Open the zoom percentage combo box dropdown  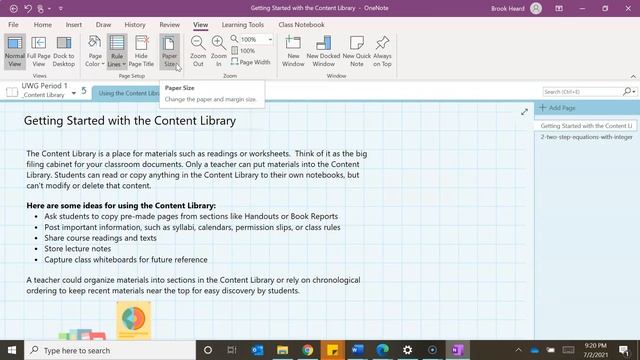pos(270,39)
